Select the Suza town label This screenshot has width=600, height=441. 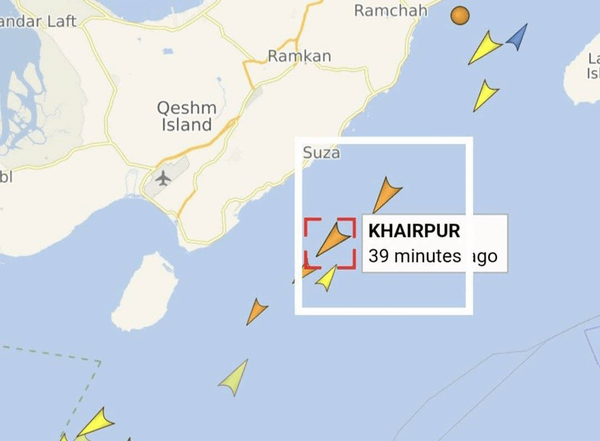point(321,153)
